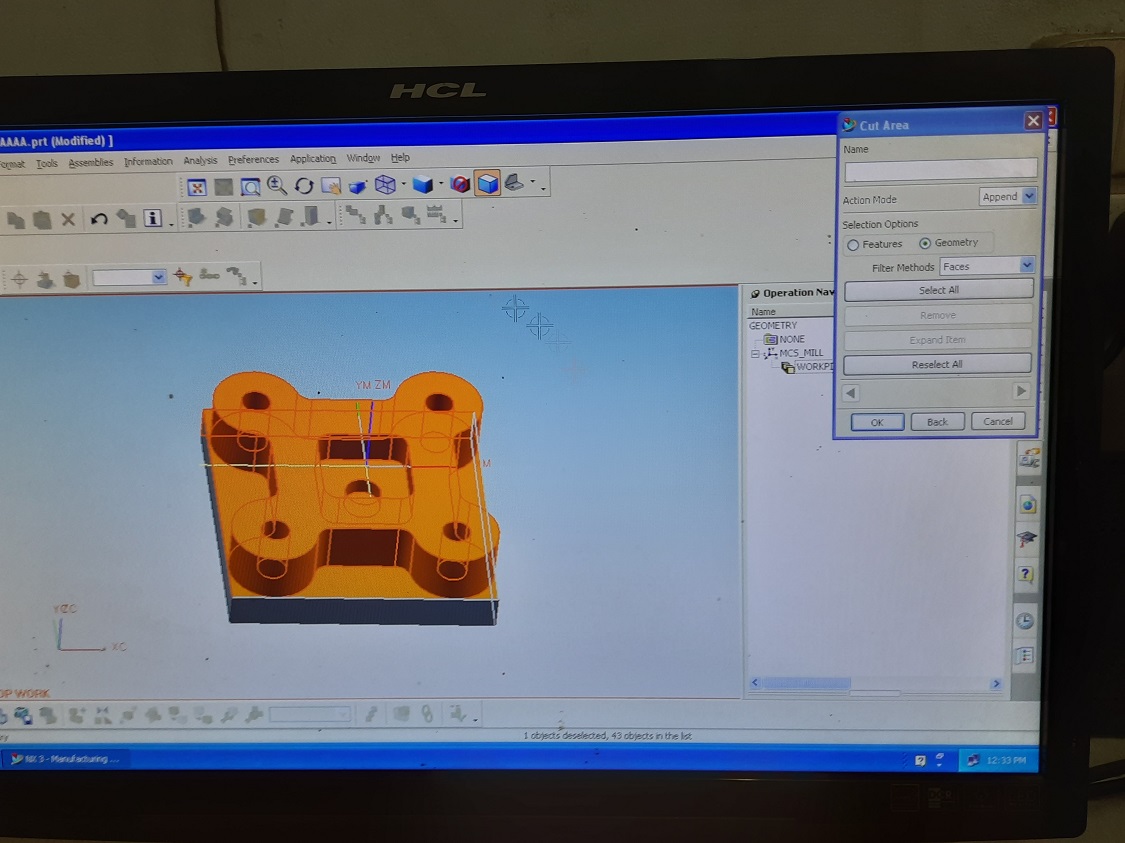Click the Select All button
The image size is (1125, 843).
[938, 290]
